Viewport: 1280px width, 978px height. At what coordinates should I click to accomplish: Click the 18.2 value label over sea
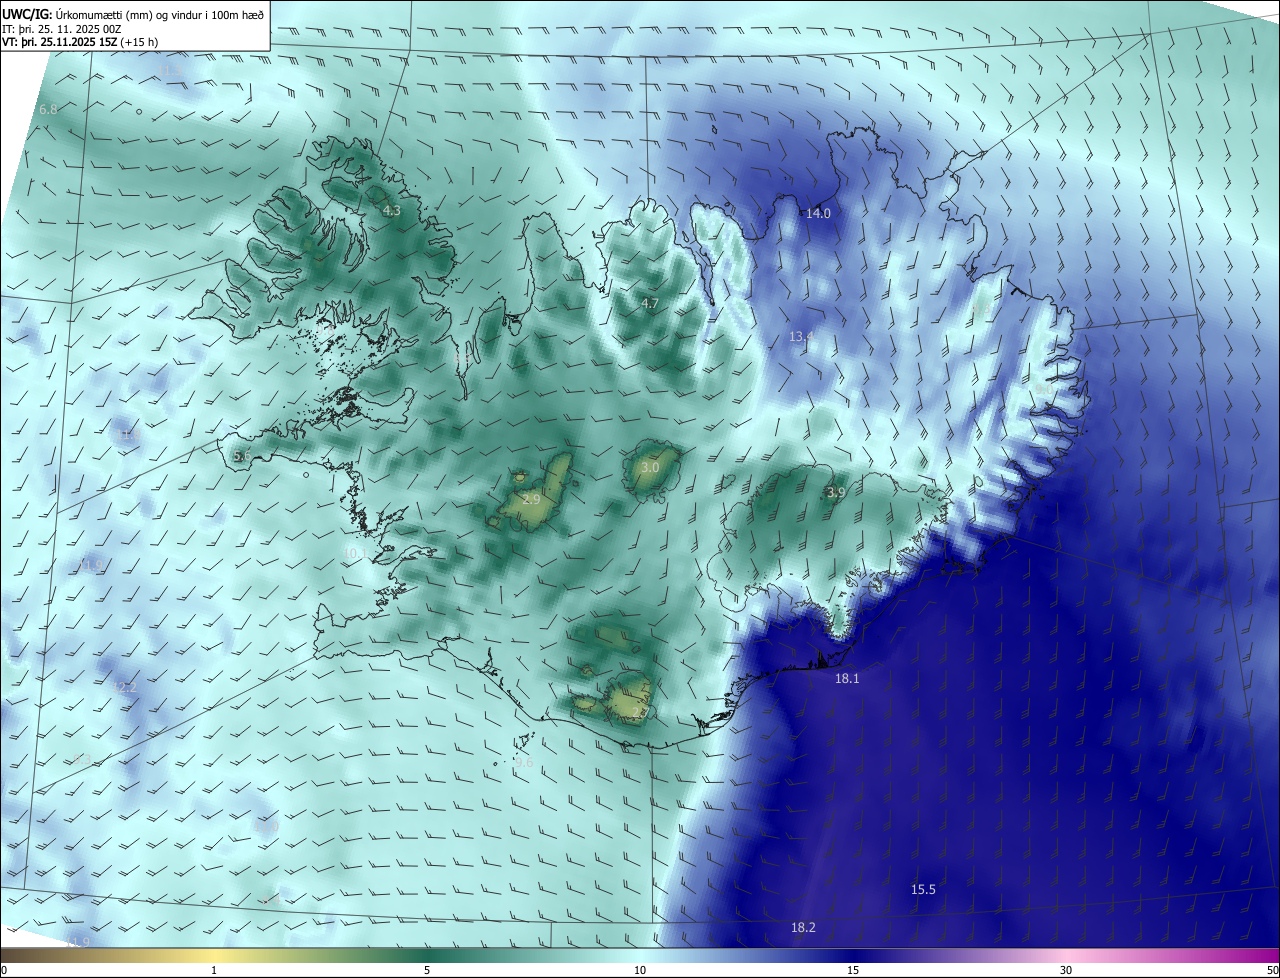coord(803,927)
